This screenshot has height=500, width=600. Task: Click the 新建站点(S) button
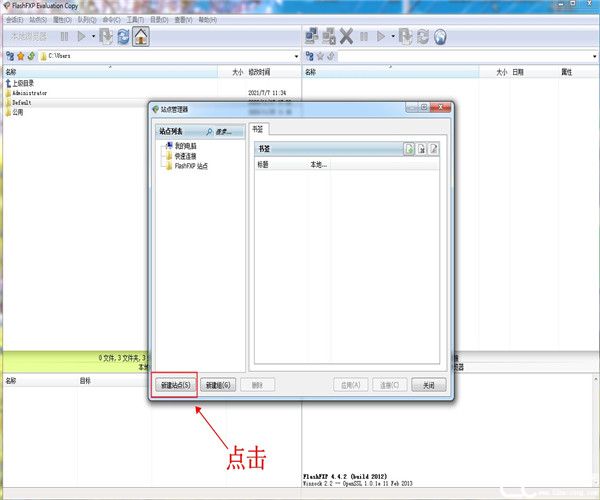tap(175, 384)
